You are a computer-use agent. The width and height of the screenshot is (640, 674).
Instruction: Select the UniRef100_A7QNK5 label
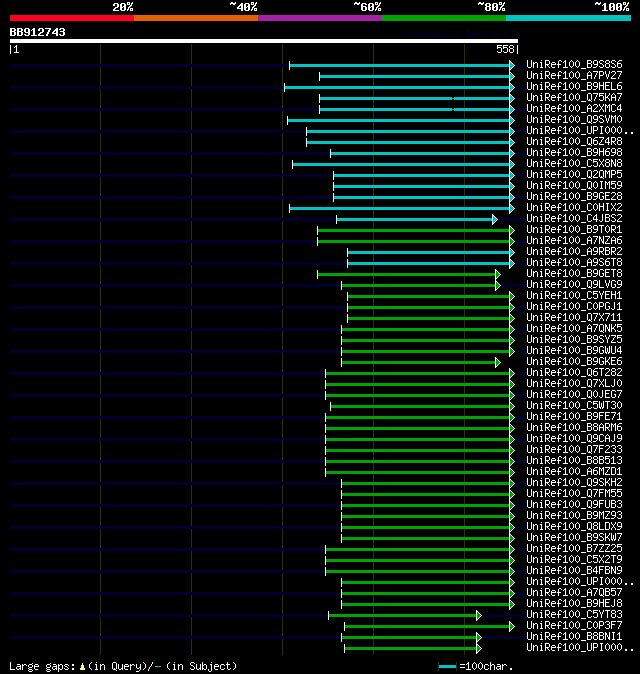574,329
